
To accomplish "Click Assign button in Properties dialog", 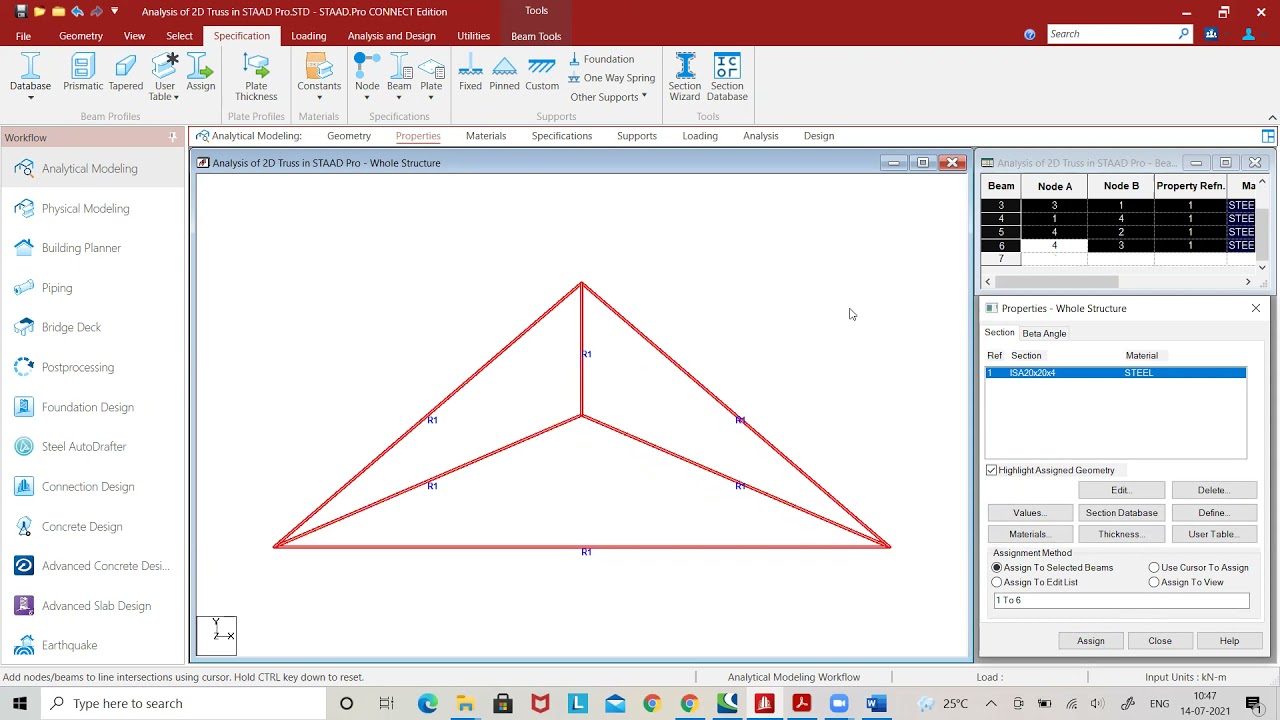I will click(x=1091, y=641).
